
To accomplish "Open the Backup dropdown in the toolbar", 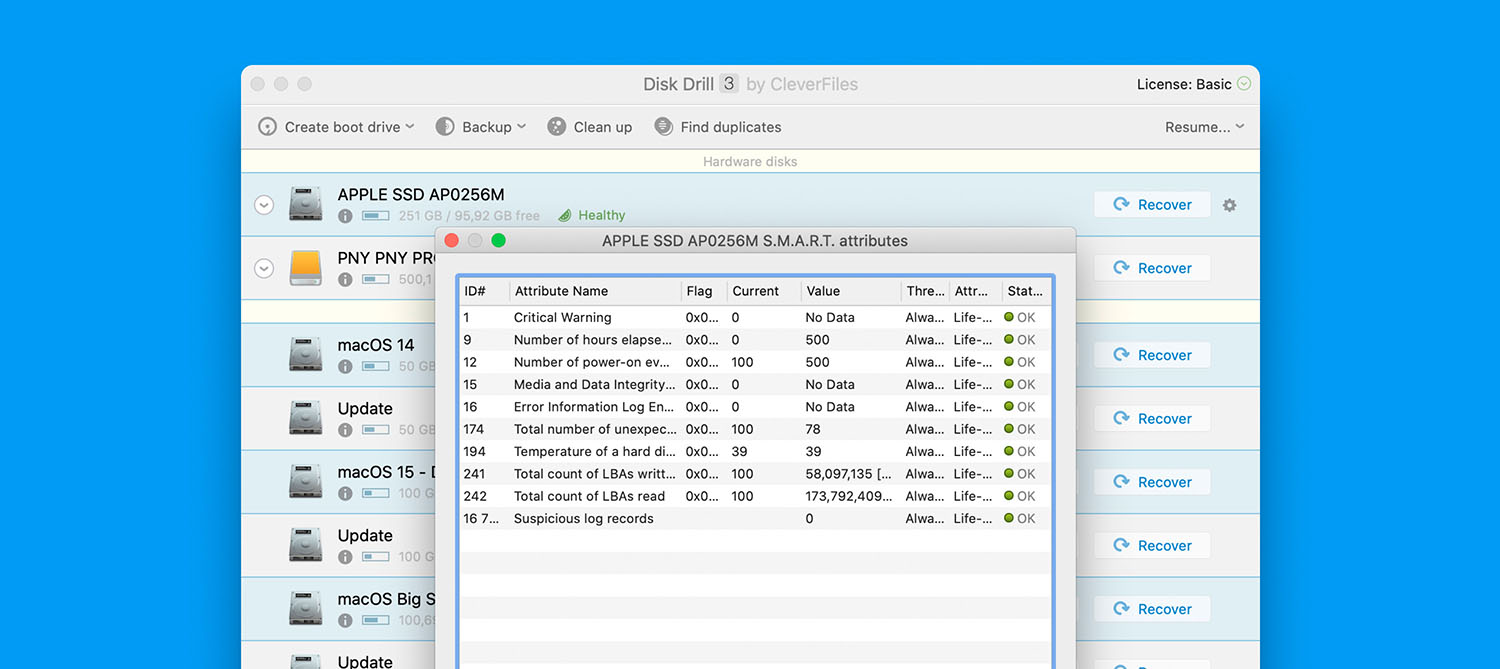I will (480, 127).
